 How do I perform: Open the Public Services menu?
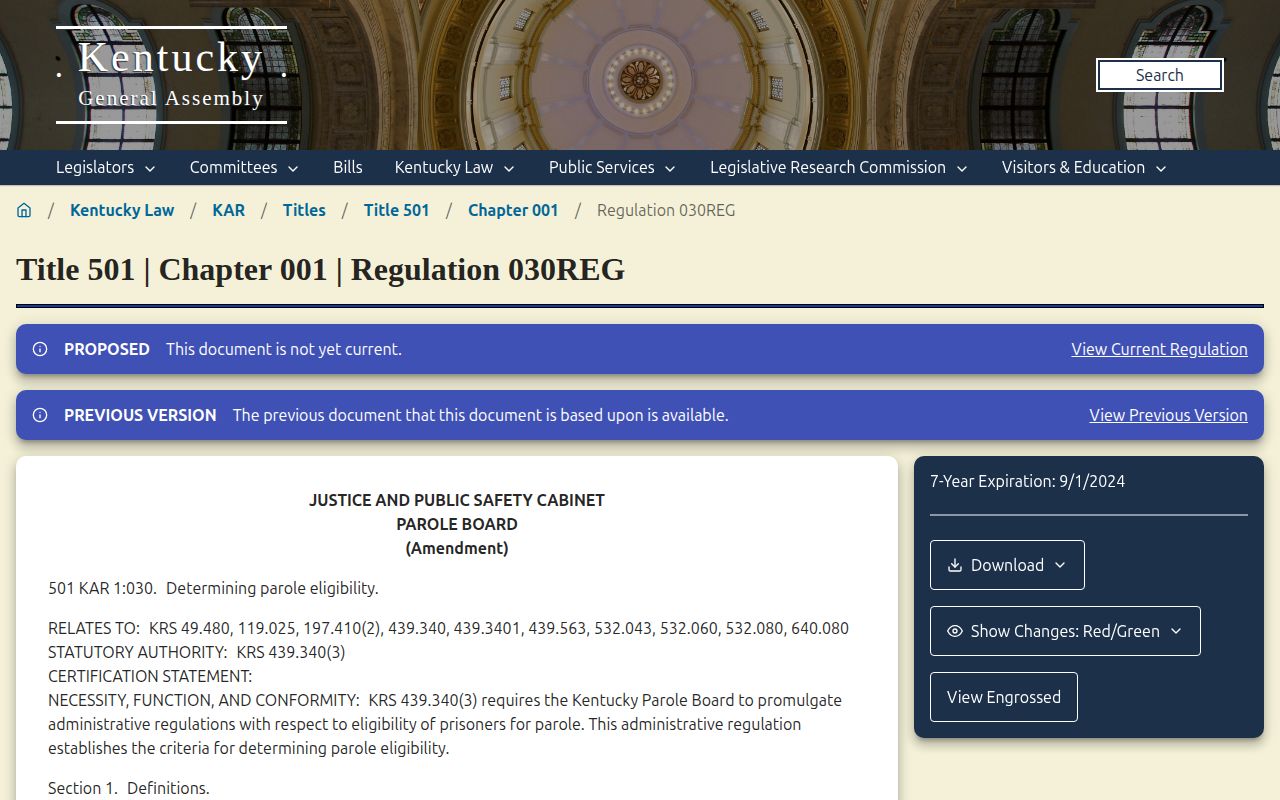[613, 167]
